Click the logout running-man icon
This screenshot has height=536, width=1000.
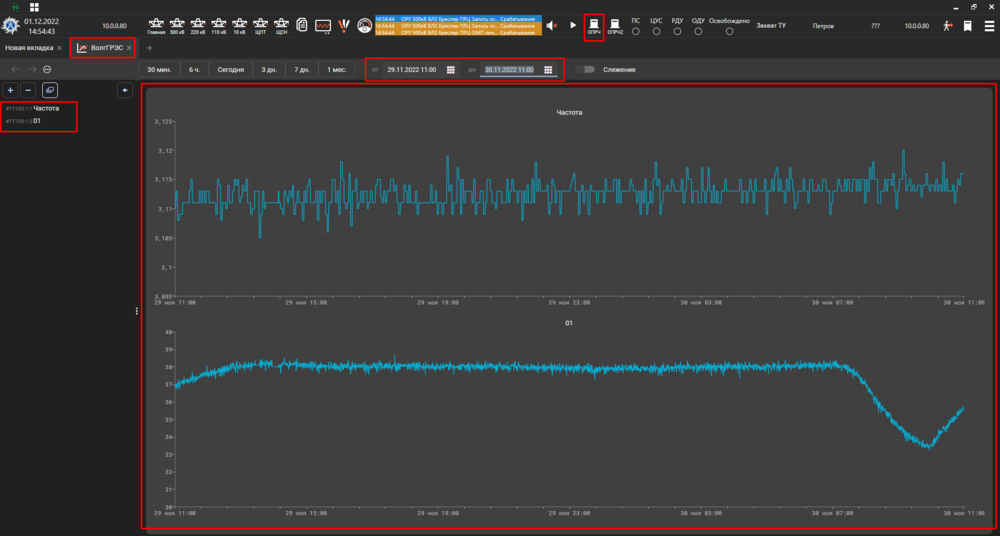(947, 26)
